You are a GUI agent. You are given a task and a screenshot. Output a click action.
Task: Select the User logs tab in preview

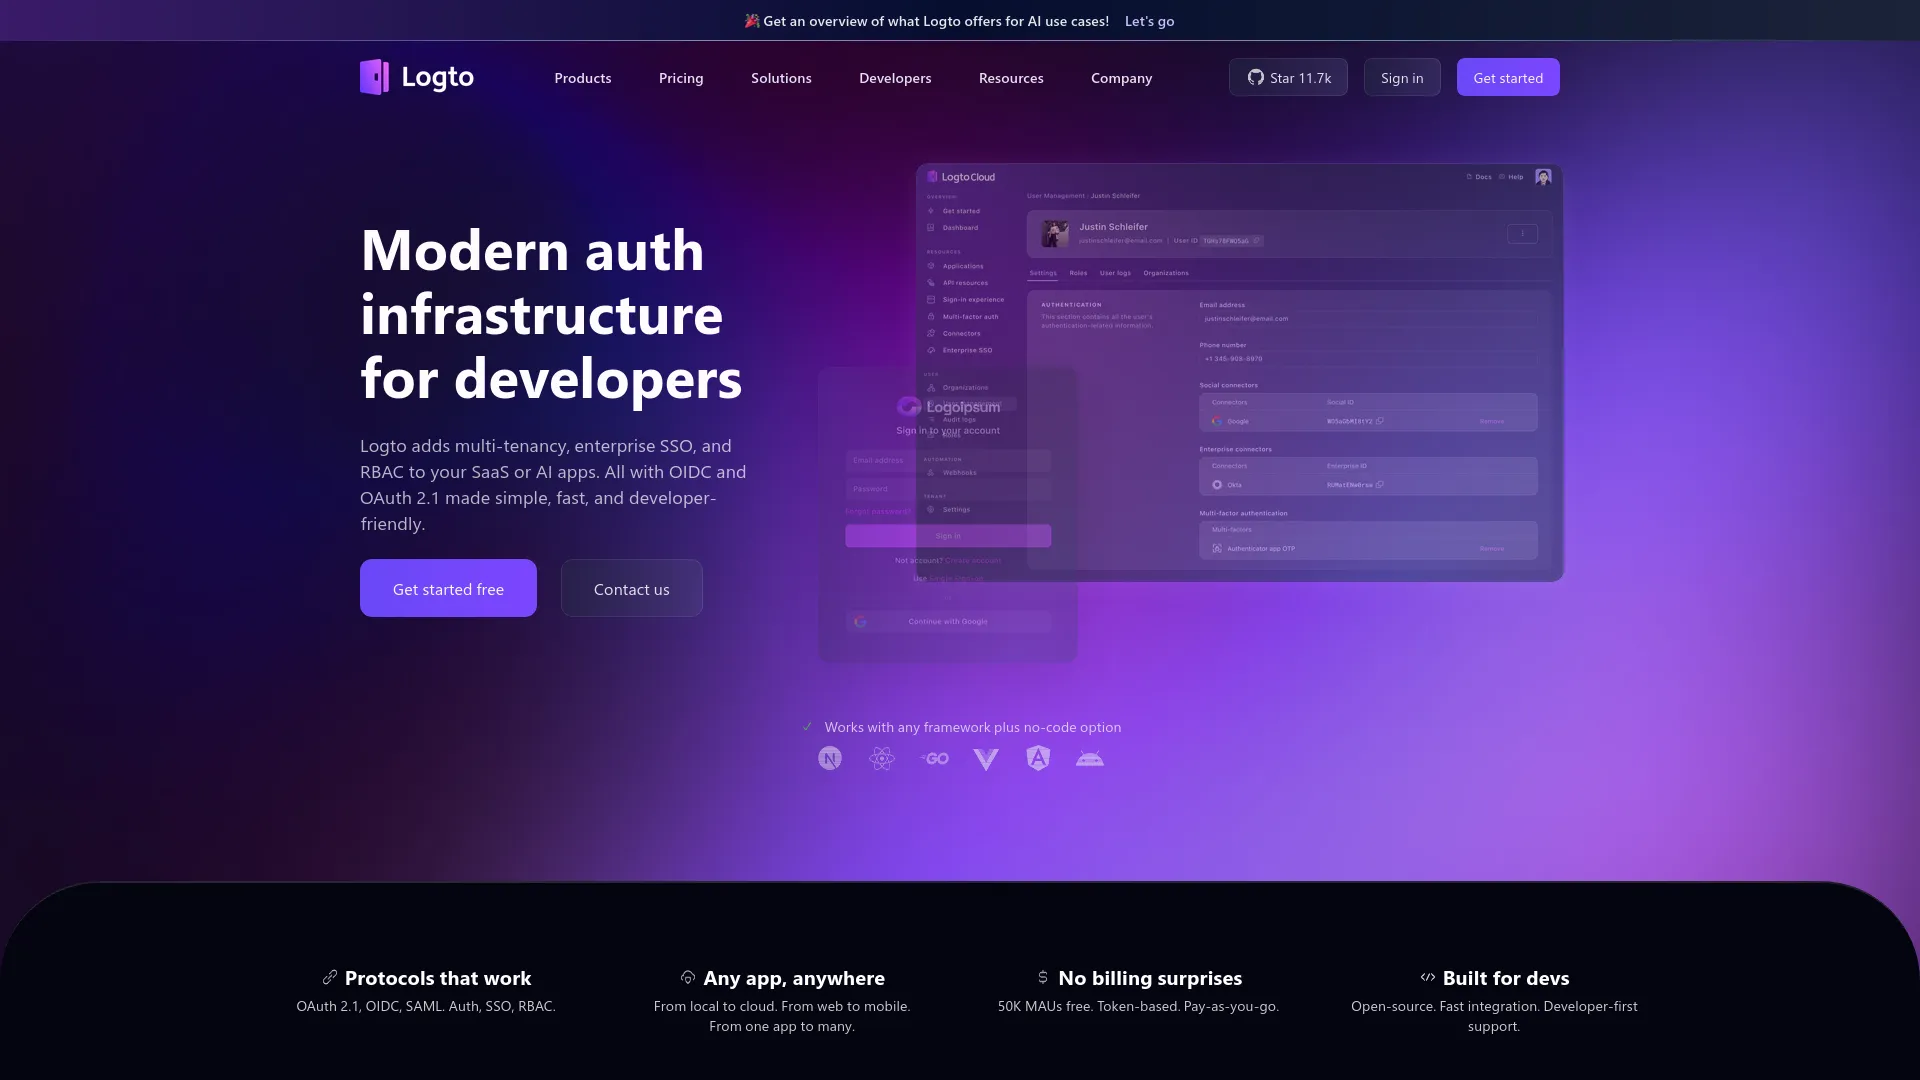(x=1115, y=273)
